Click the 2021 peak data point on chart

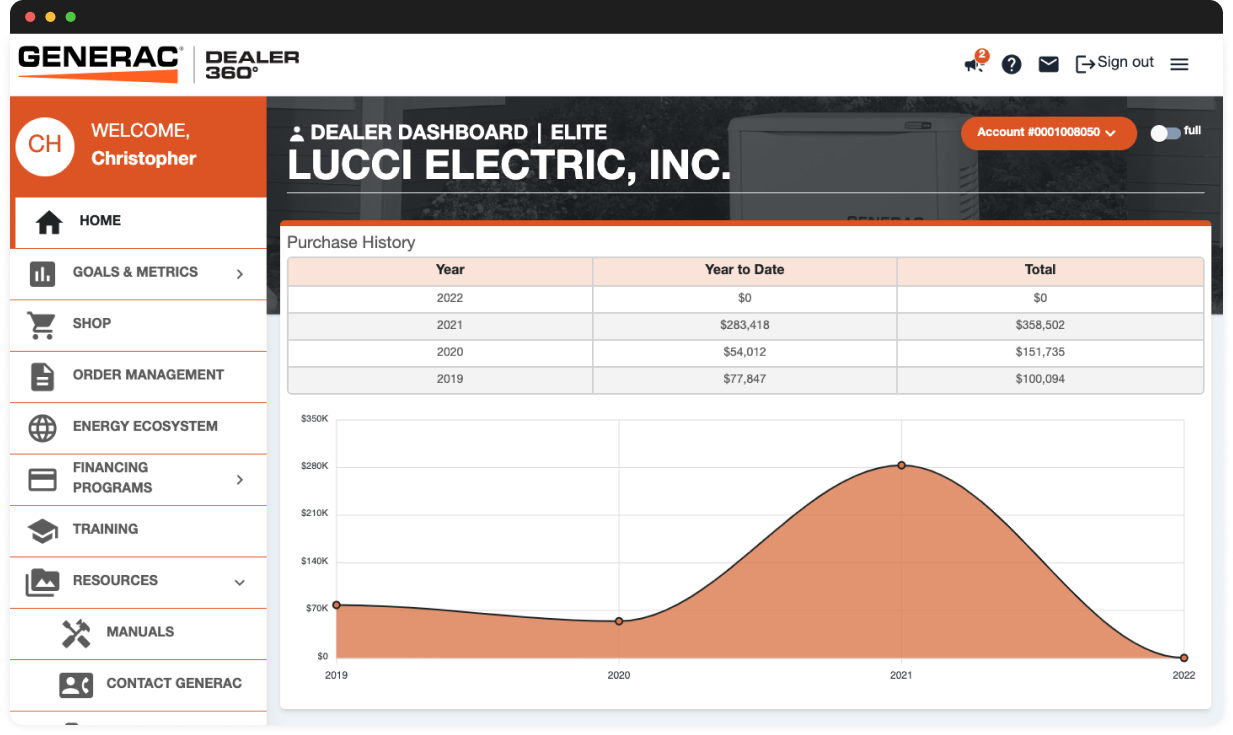coord(901,465)
